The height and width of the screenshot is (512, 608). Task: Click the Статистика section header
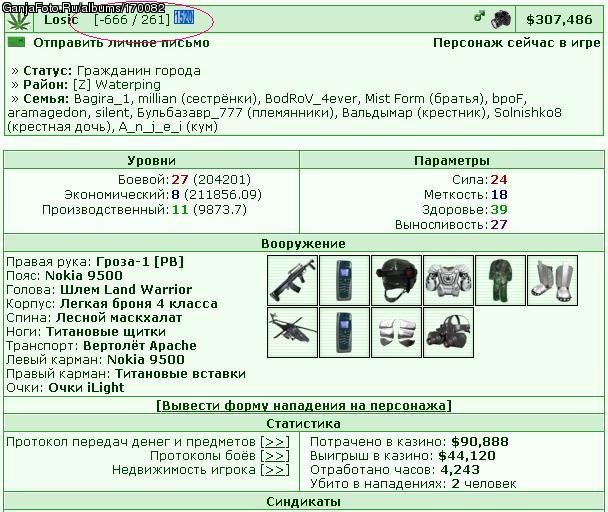click(304, 424)
